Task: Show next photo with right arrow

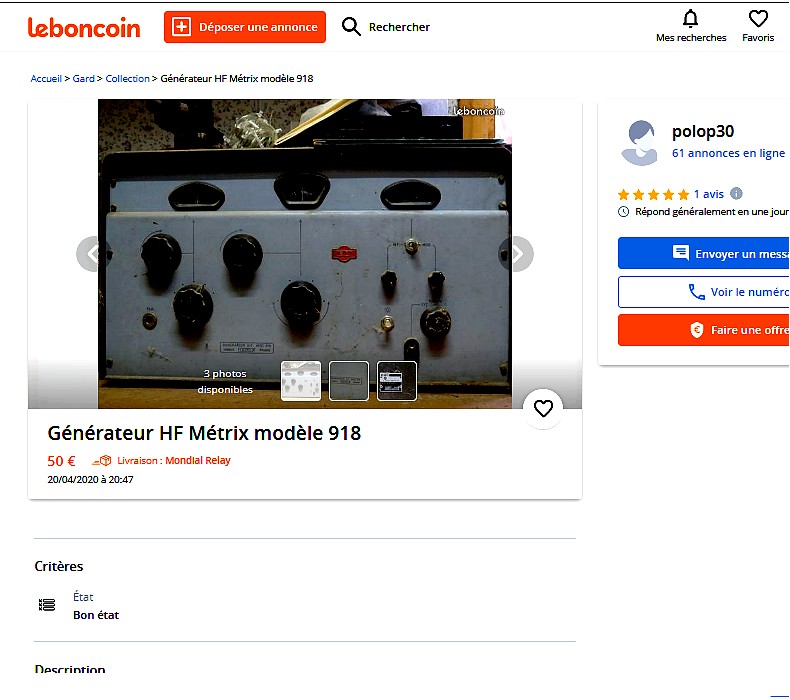Action: 517,253
